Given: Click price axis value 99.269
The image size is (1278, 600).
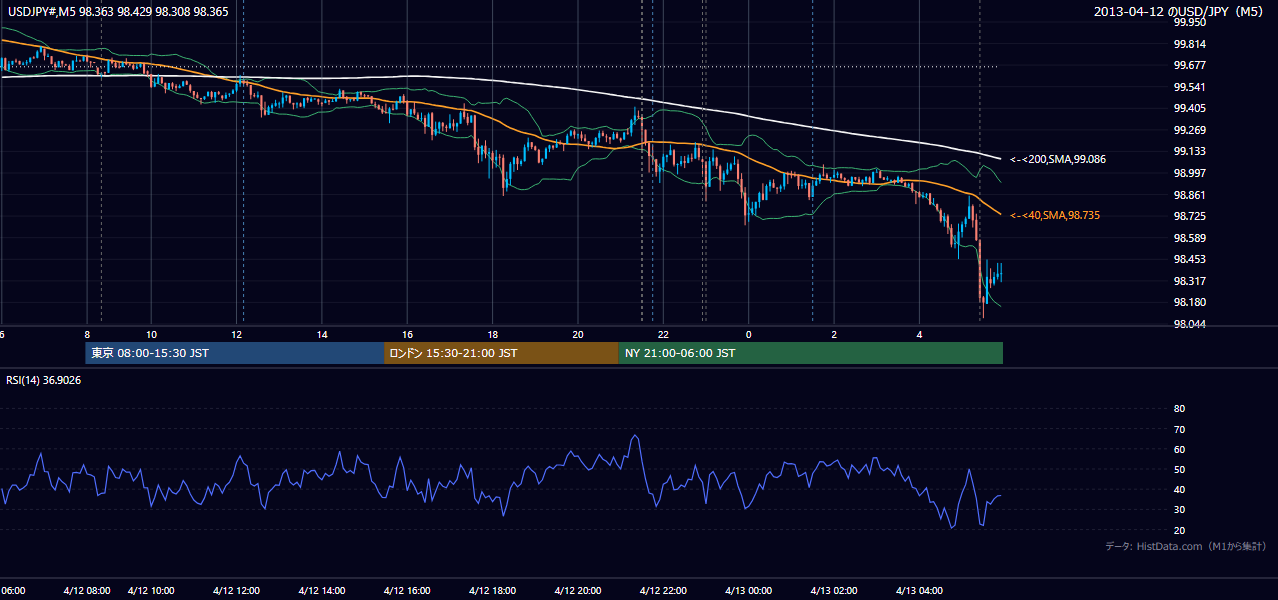Looking at the screenshot, I should tap(1189, 130).
